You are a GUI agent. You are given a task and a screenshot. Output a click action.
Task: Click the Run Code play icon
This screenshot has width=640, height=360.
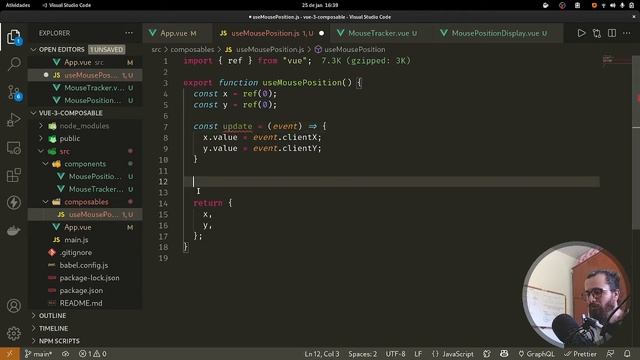[x=581, y=33]
